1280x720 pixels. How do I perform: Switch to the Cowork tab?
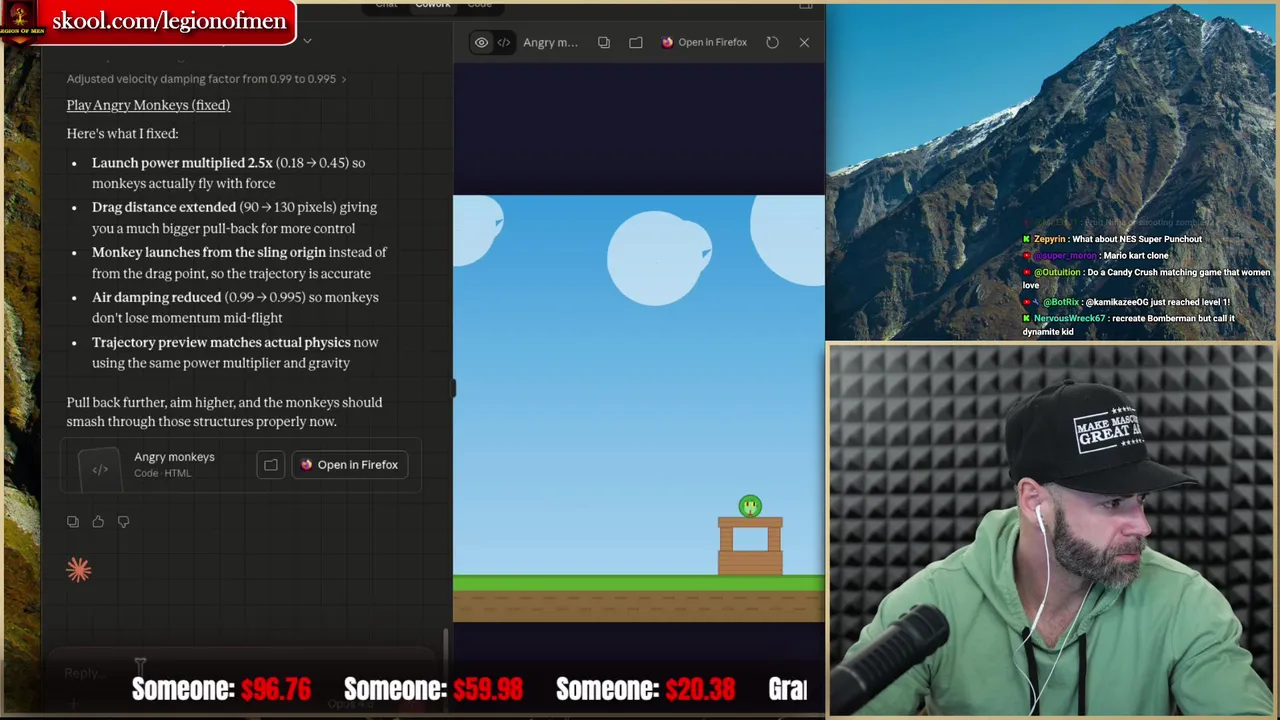coord(433,5)
